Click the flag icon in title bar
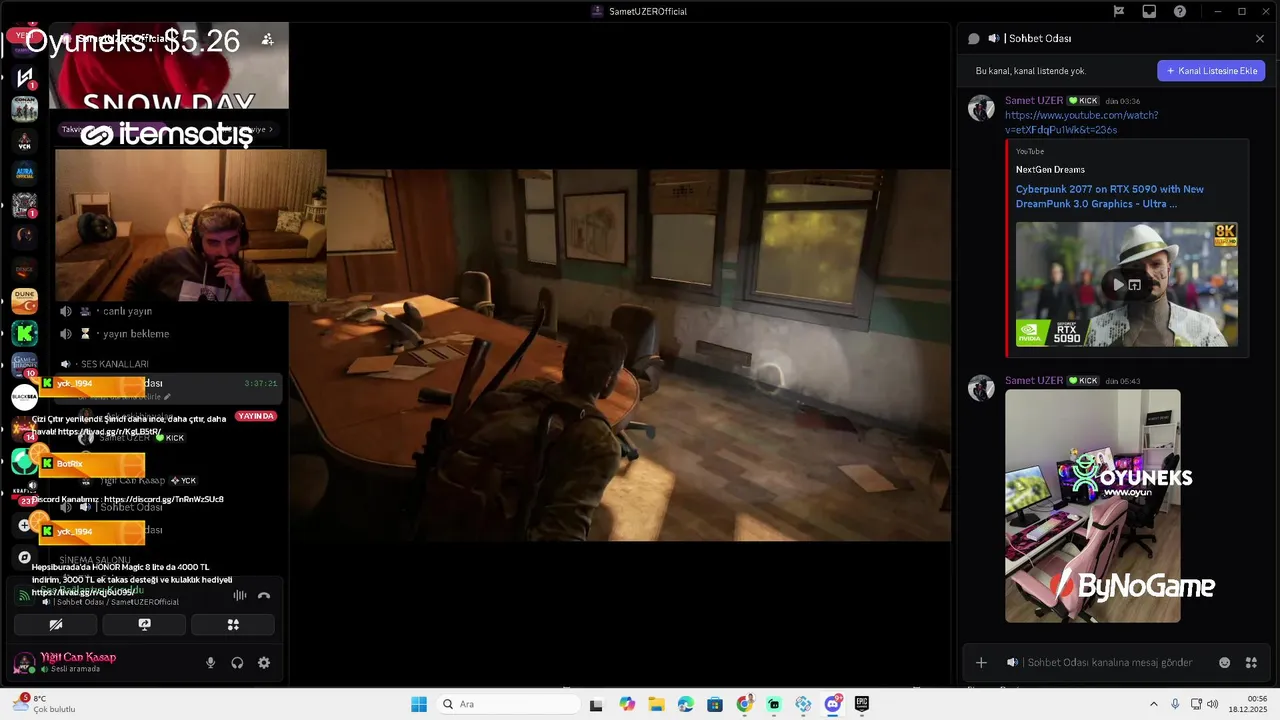 click(x=1119, y=11)
